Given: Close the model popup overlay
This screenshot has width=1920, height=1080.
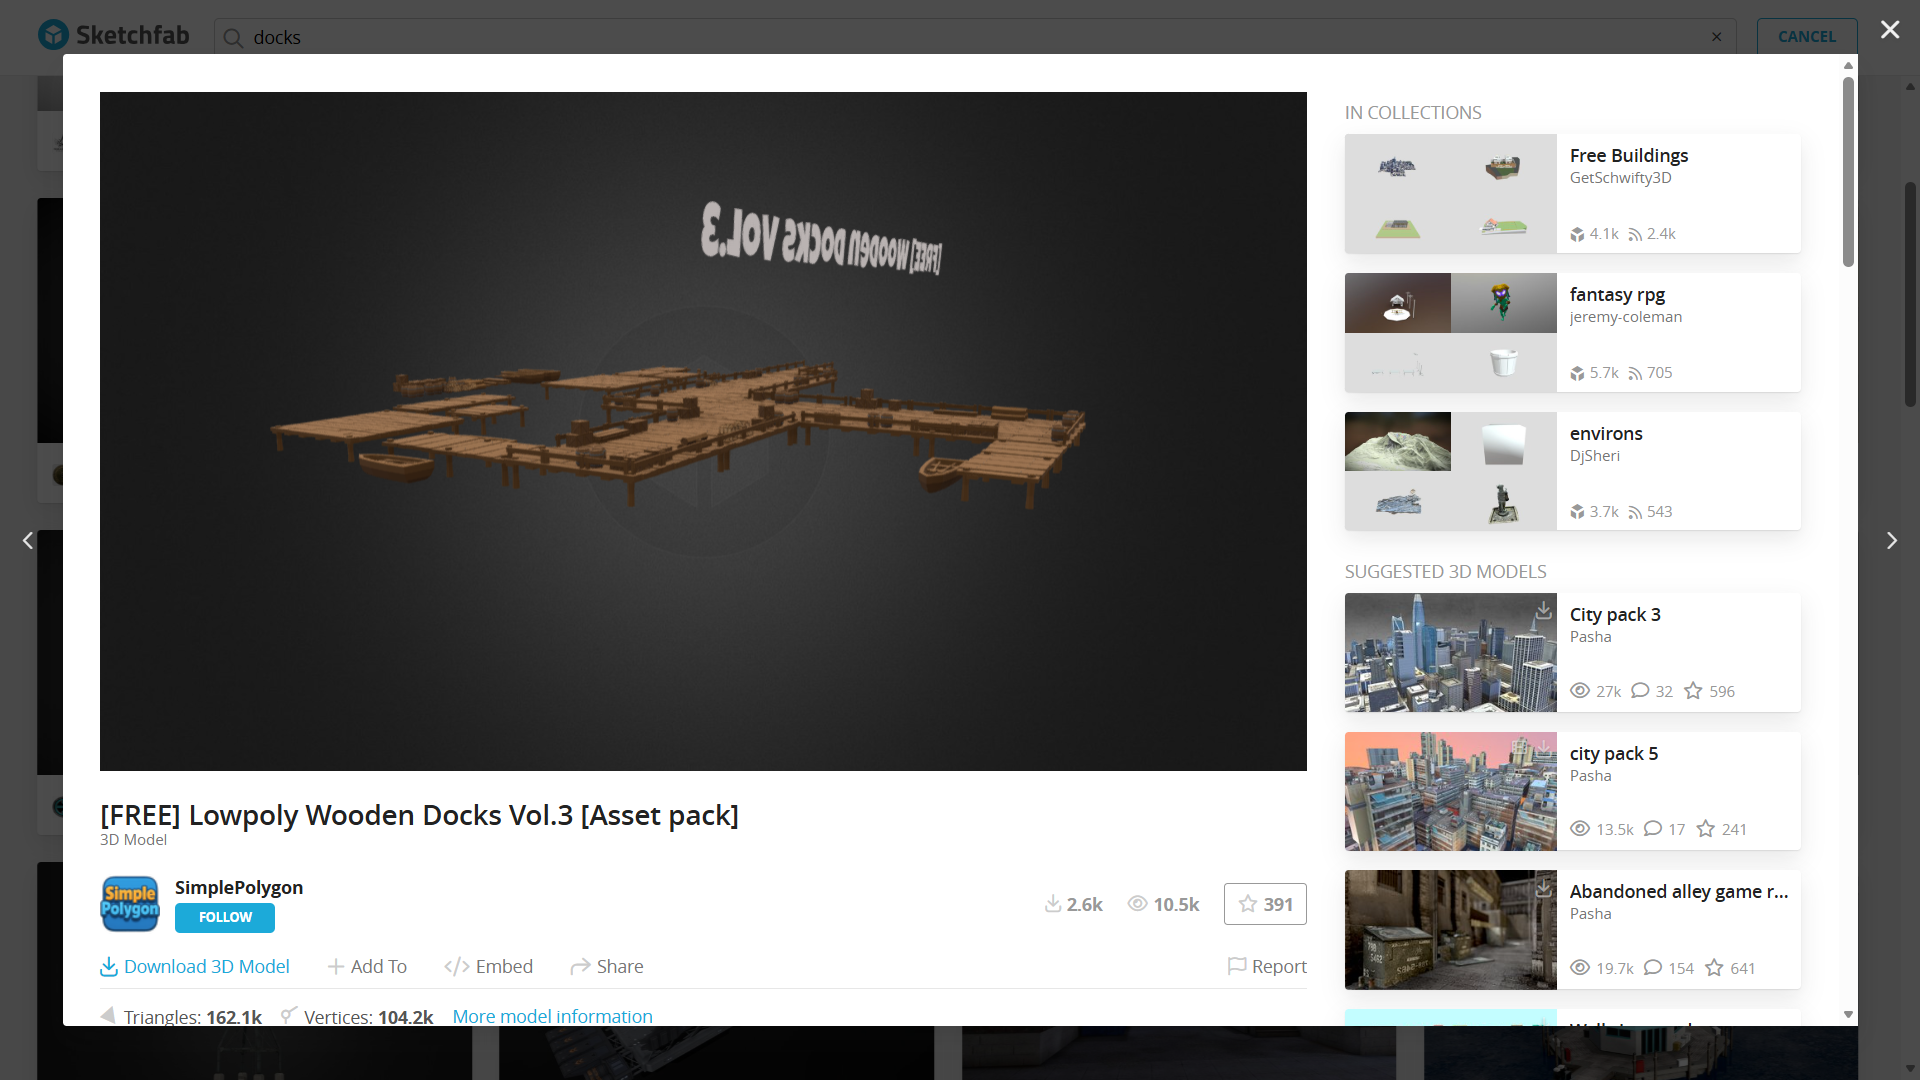Looking at the screenshot, I should pyautogui.click(x=1889, y=30).
